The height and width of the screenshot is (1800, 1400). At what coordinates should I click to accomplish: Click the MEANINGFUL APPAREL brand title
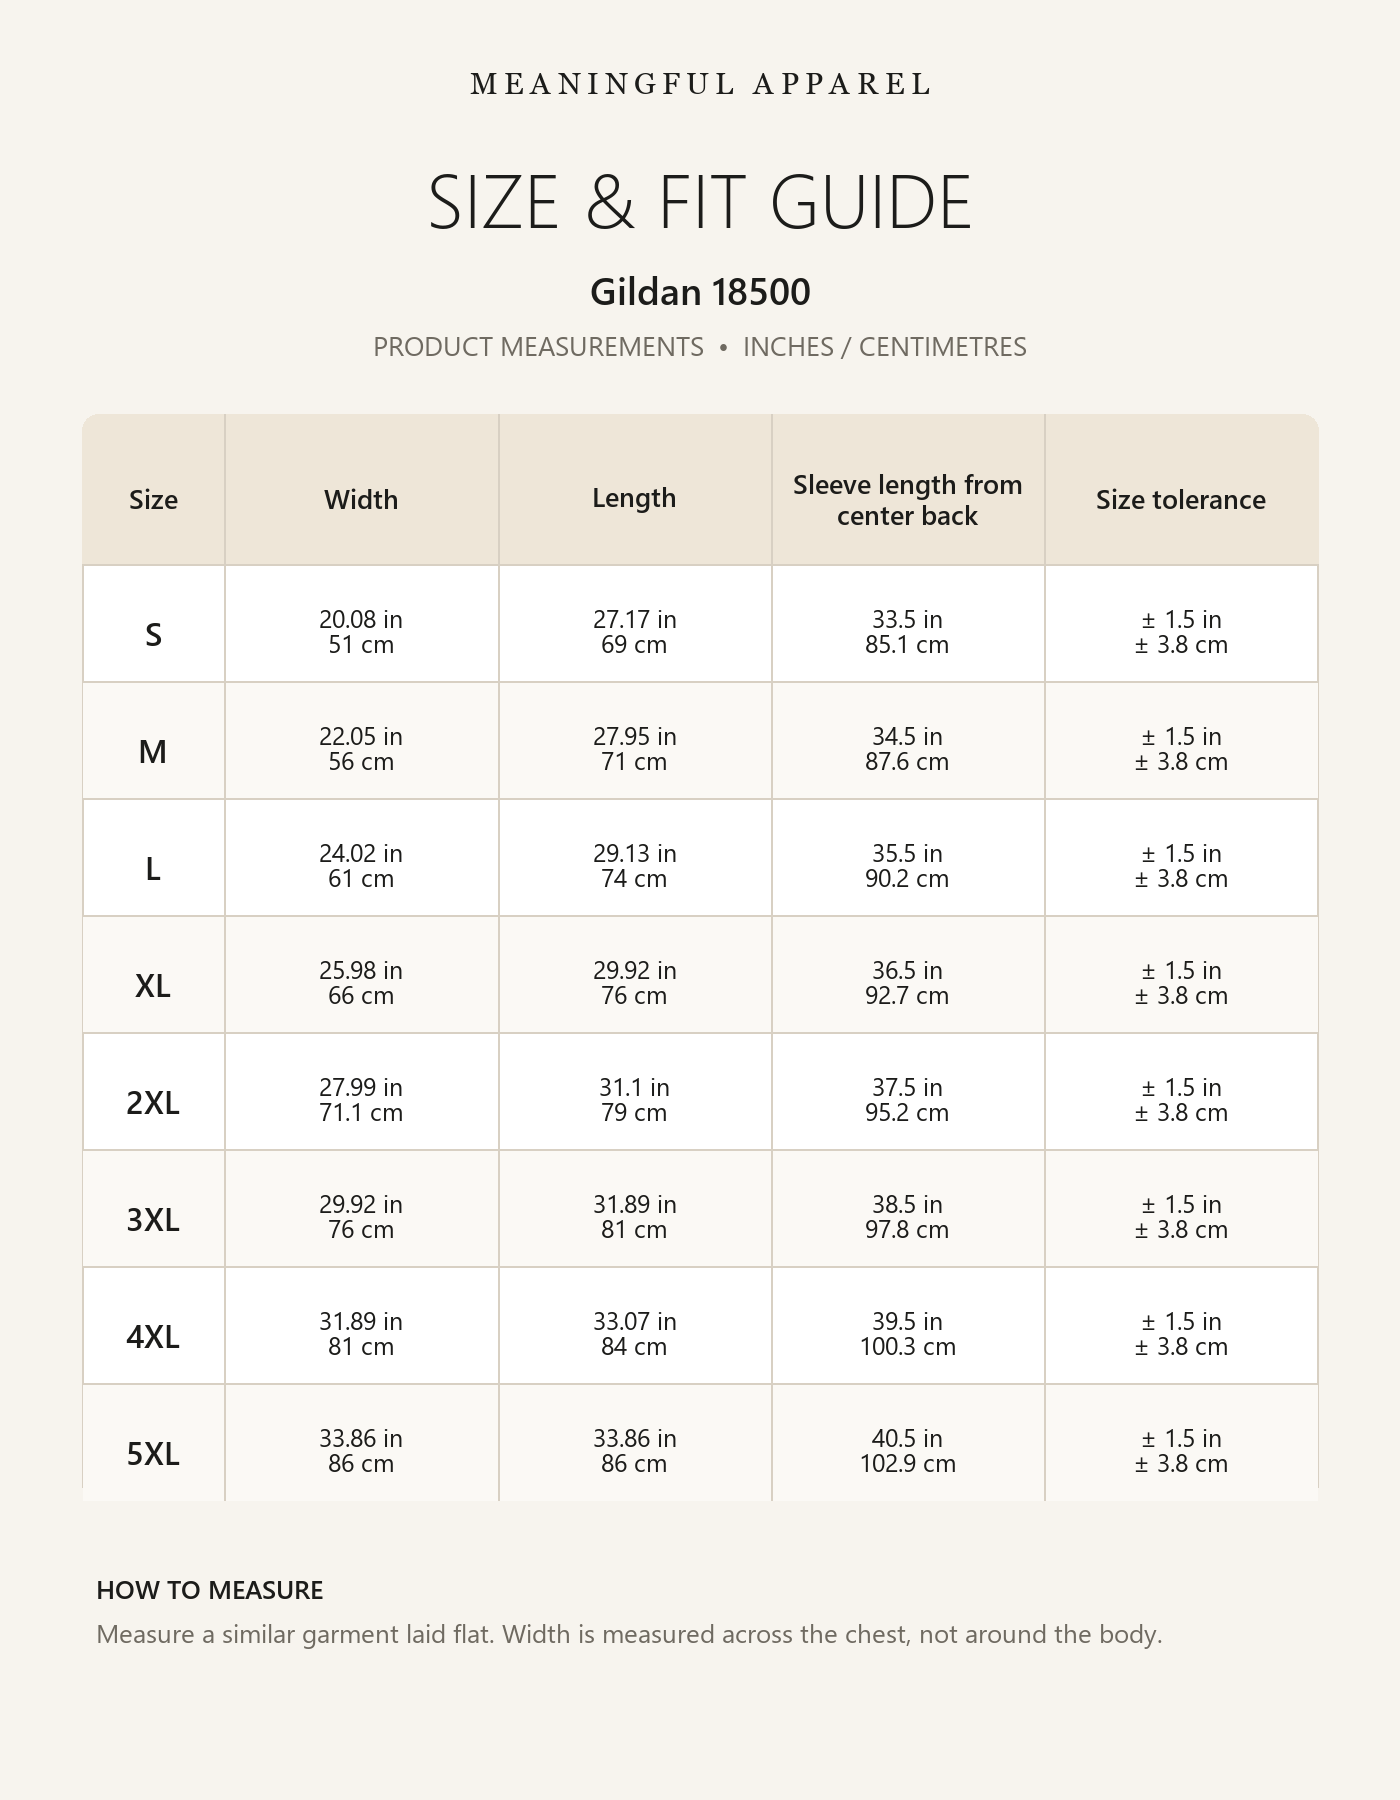tap(700, 84)
